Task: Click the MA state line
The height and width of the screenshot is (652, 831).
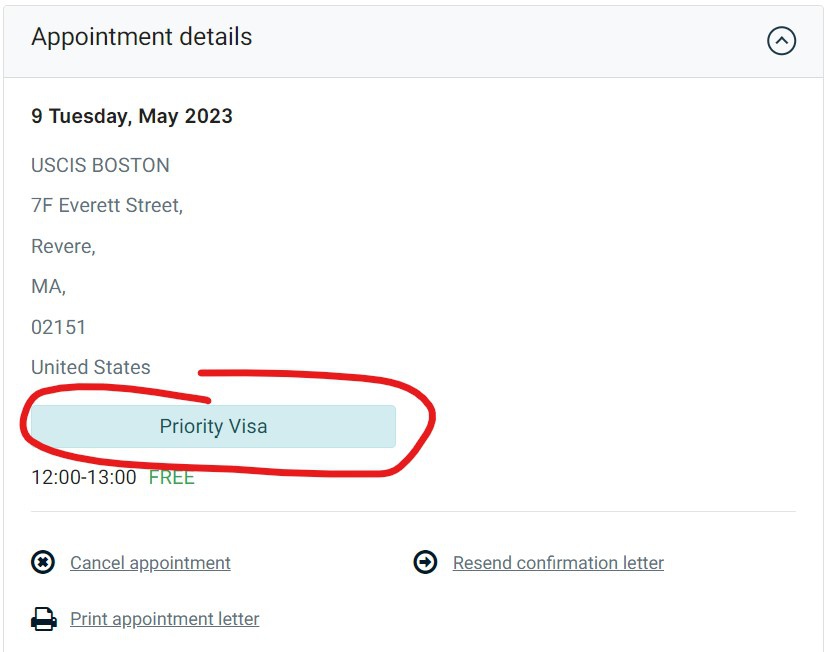Action: (x=49, y=287)
